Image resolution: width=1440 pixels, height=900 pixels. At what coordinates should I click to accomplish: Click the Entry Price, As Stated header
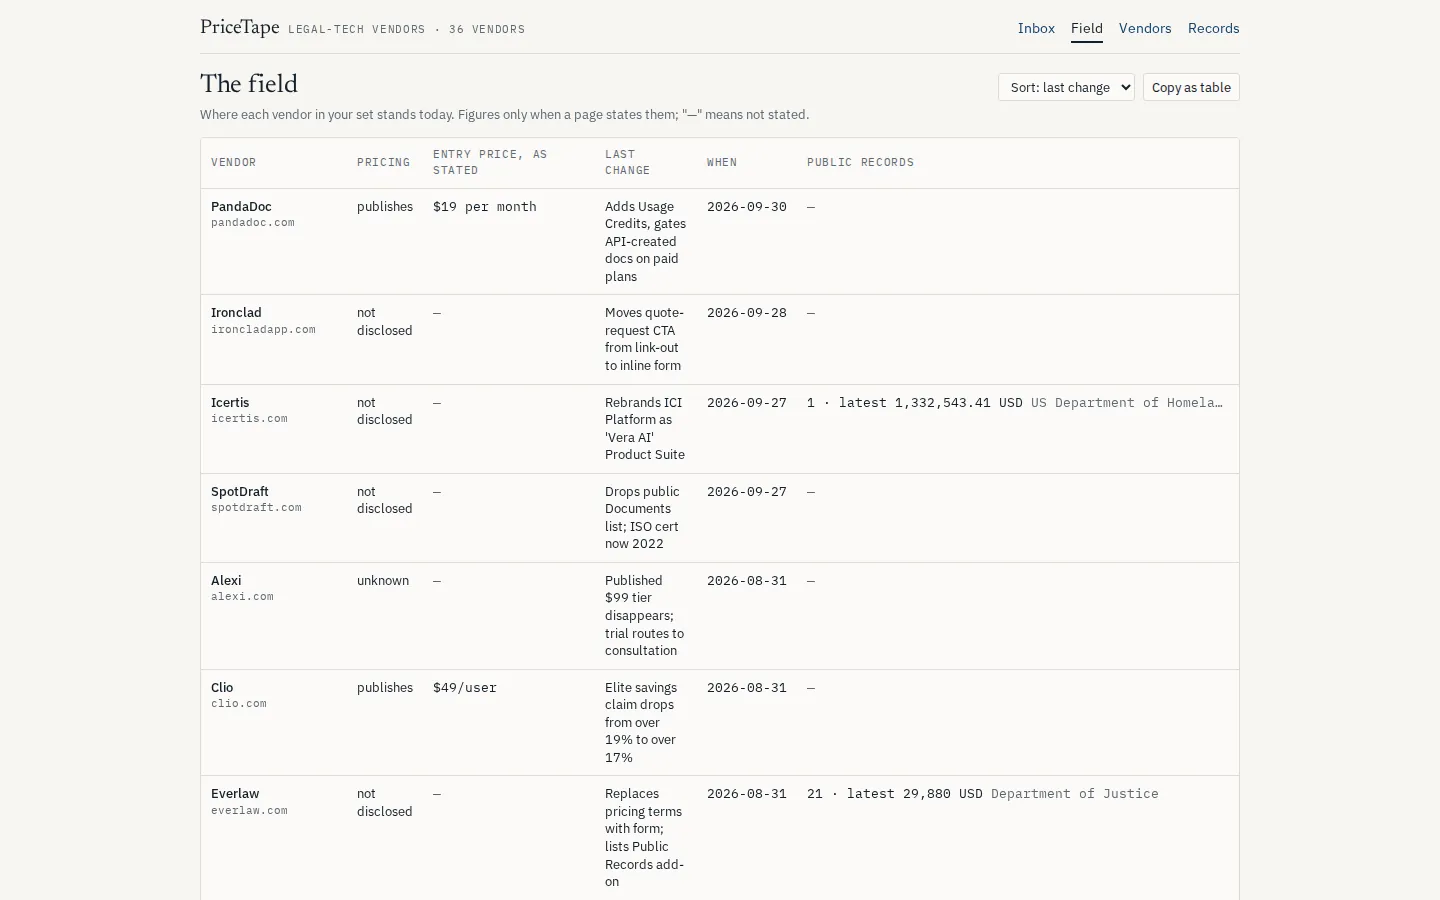pyautogui.click(x=490, y=162)
